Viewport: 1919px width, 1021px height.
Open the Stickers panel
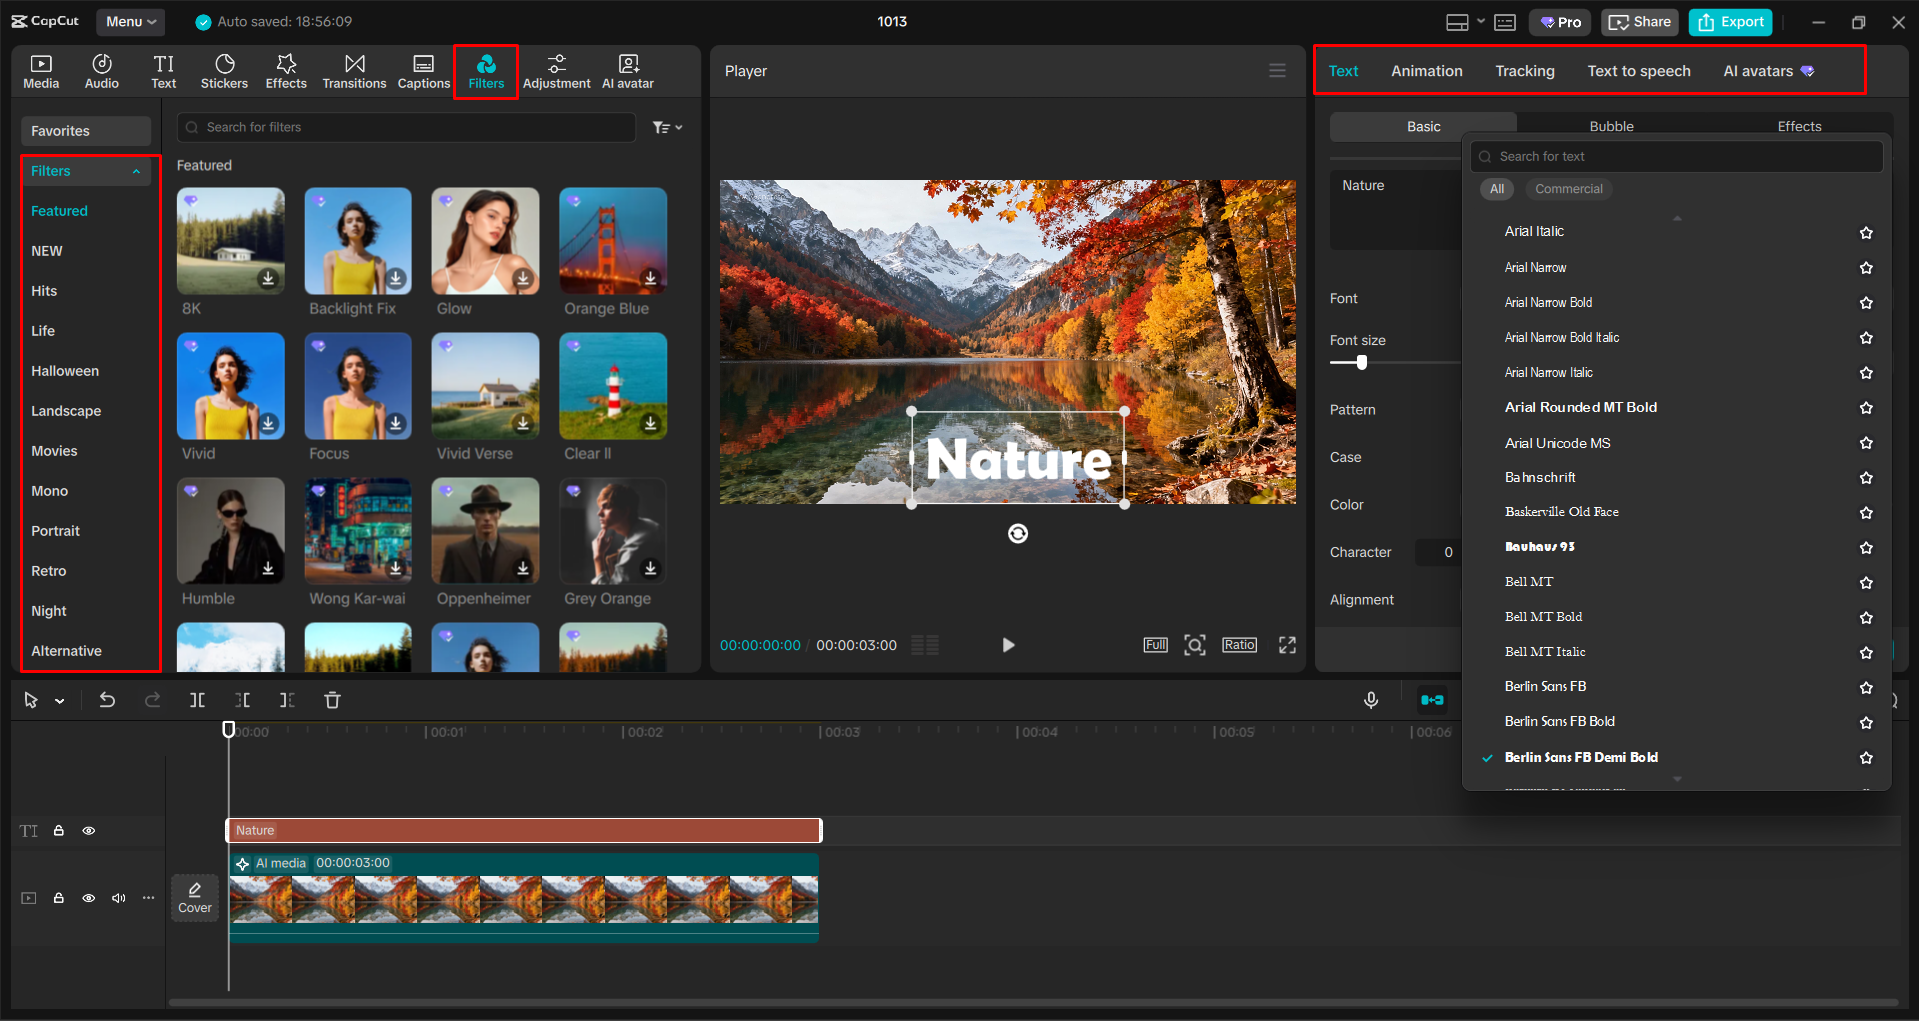point(224,70)
